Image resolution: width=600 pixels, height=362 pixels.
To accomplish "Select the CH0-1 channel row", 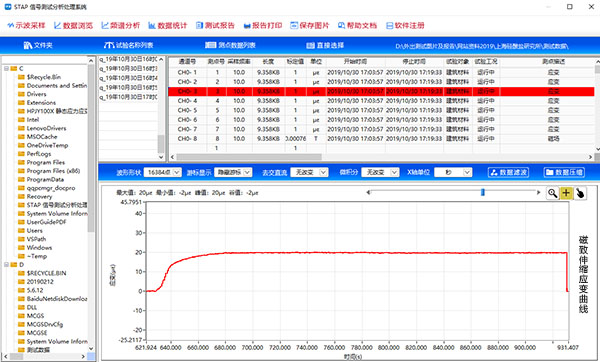I will click(x=382, y=72).
